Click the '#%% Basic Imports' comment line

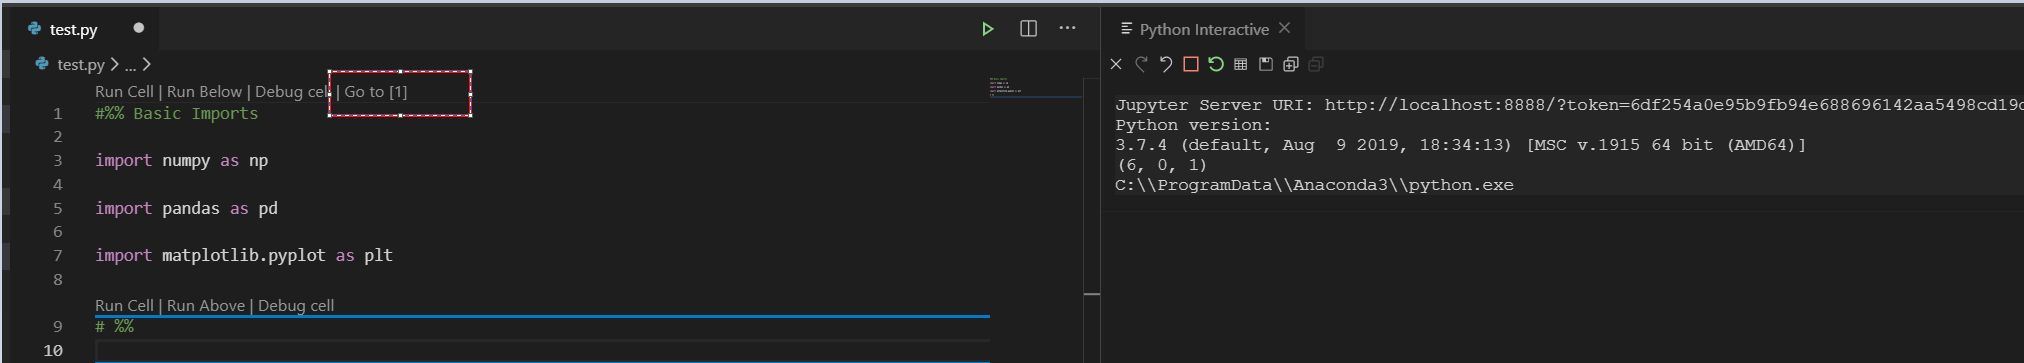(x=176, y=113)
